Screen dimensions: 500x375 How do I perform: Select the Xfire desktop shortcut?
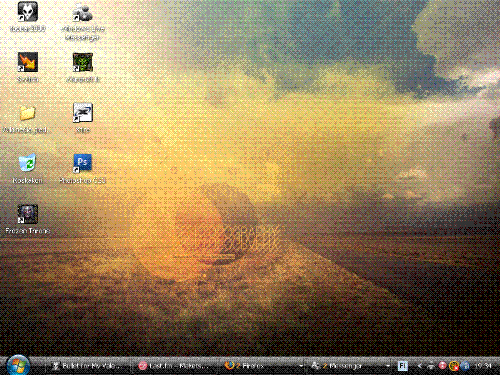[83, 118]
